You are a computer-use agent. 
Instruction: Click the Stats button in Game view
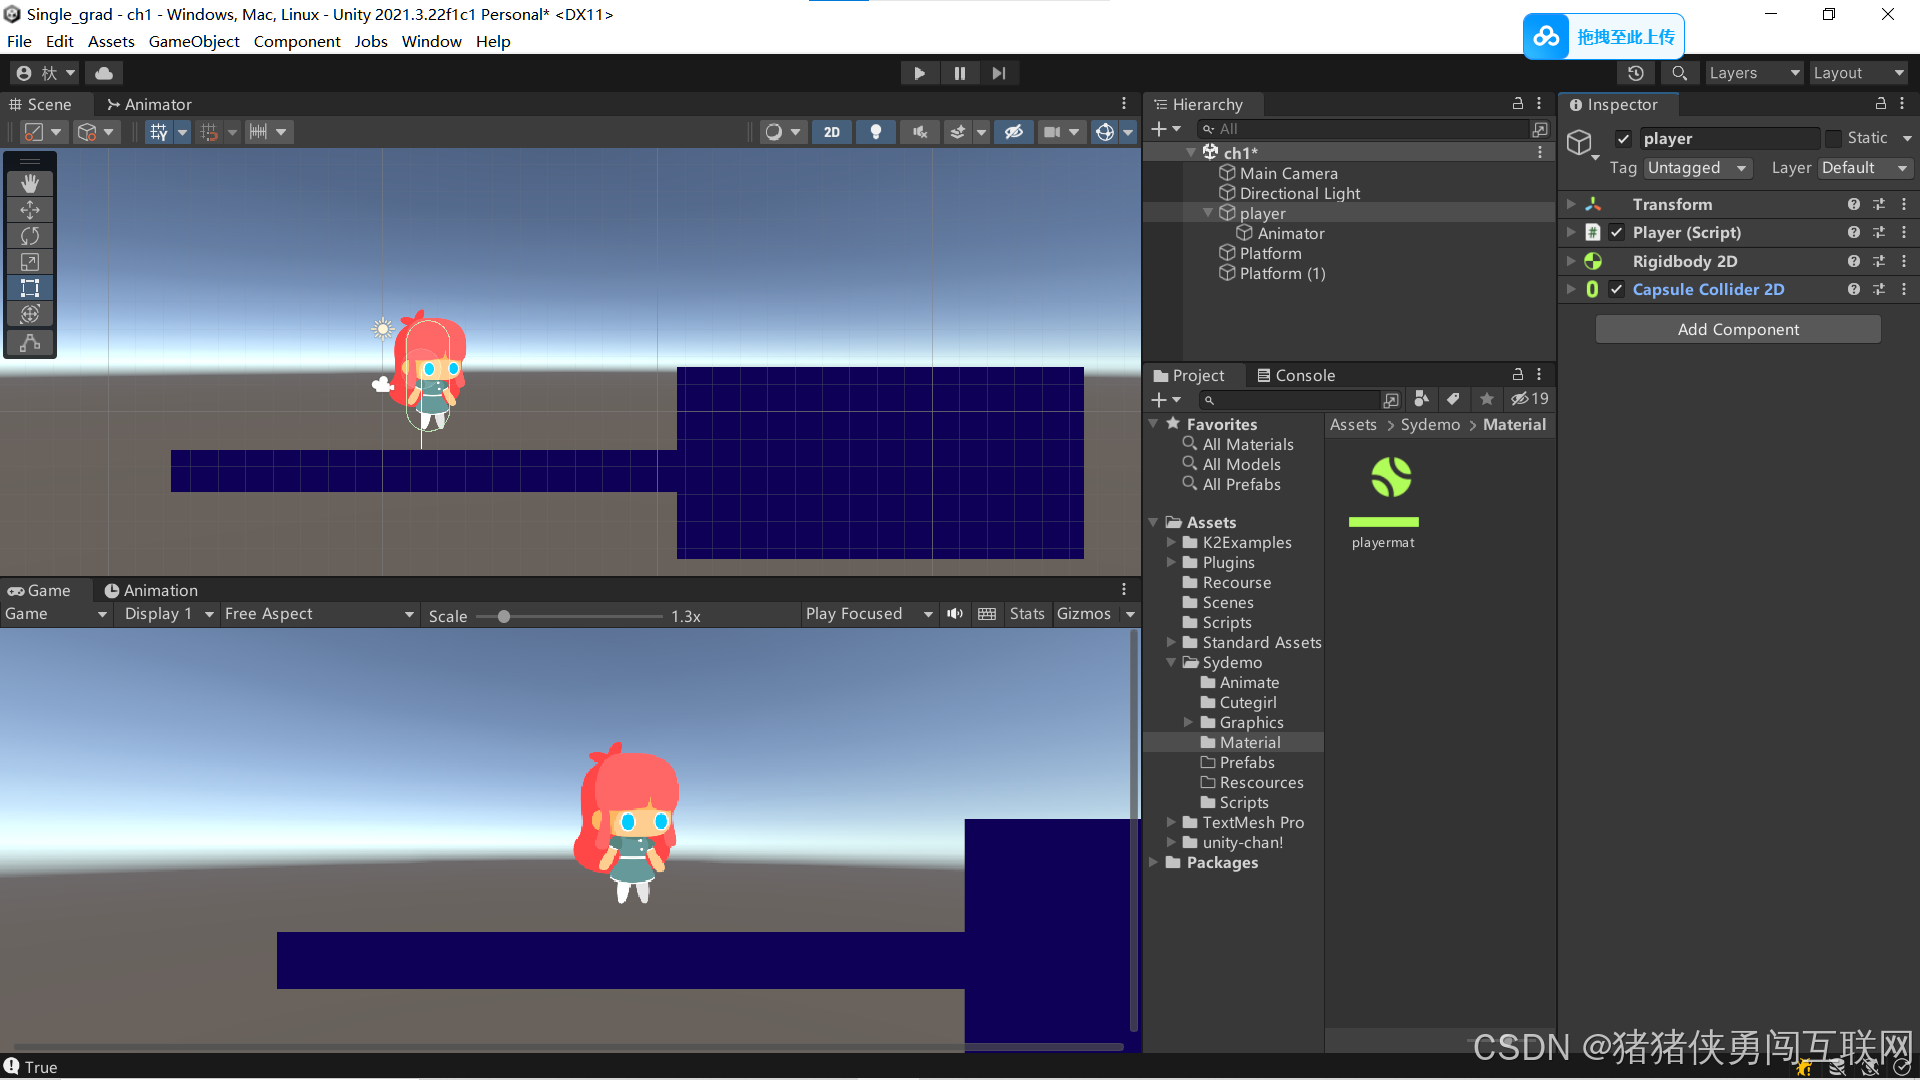pyautogui.click(x=1027, y=613)
